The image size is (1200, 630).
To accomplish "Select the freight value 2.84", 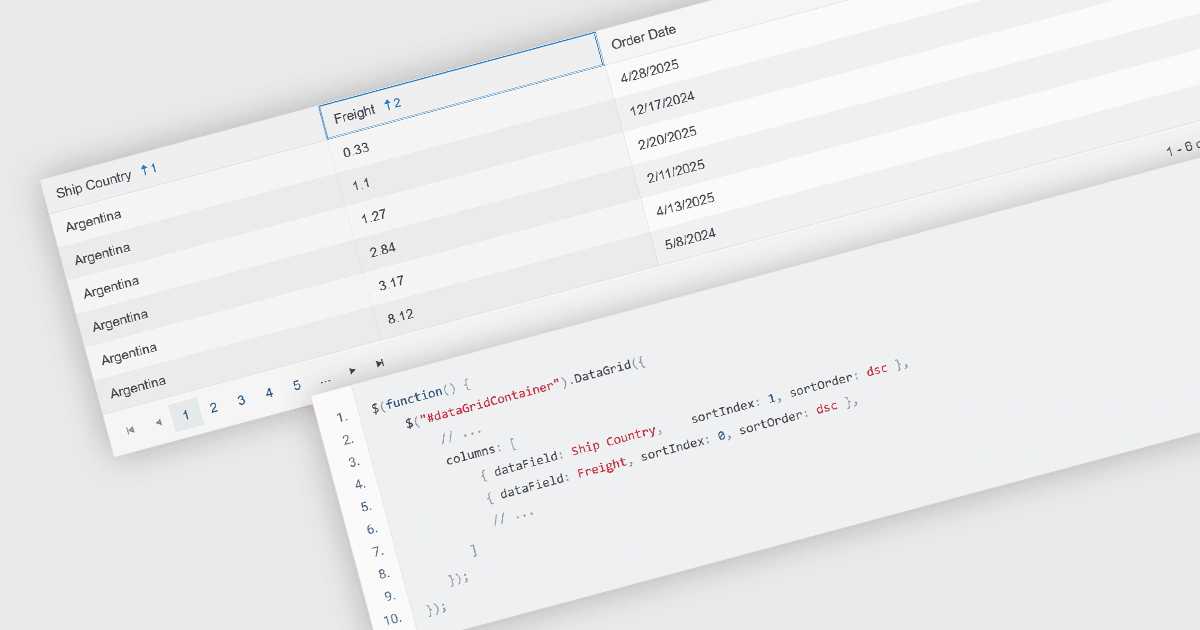I will 383,250.
